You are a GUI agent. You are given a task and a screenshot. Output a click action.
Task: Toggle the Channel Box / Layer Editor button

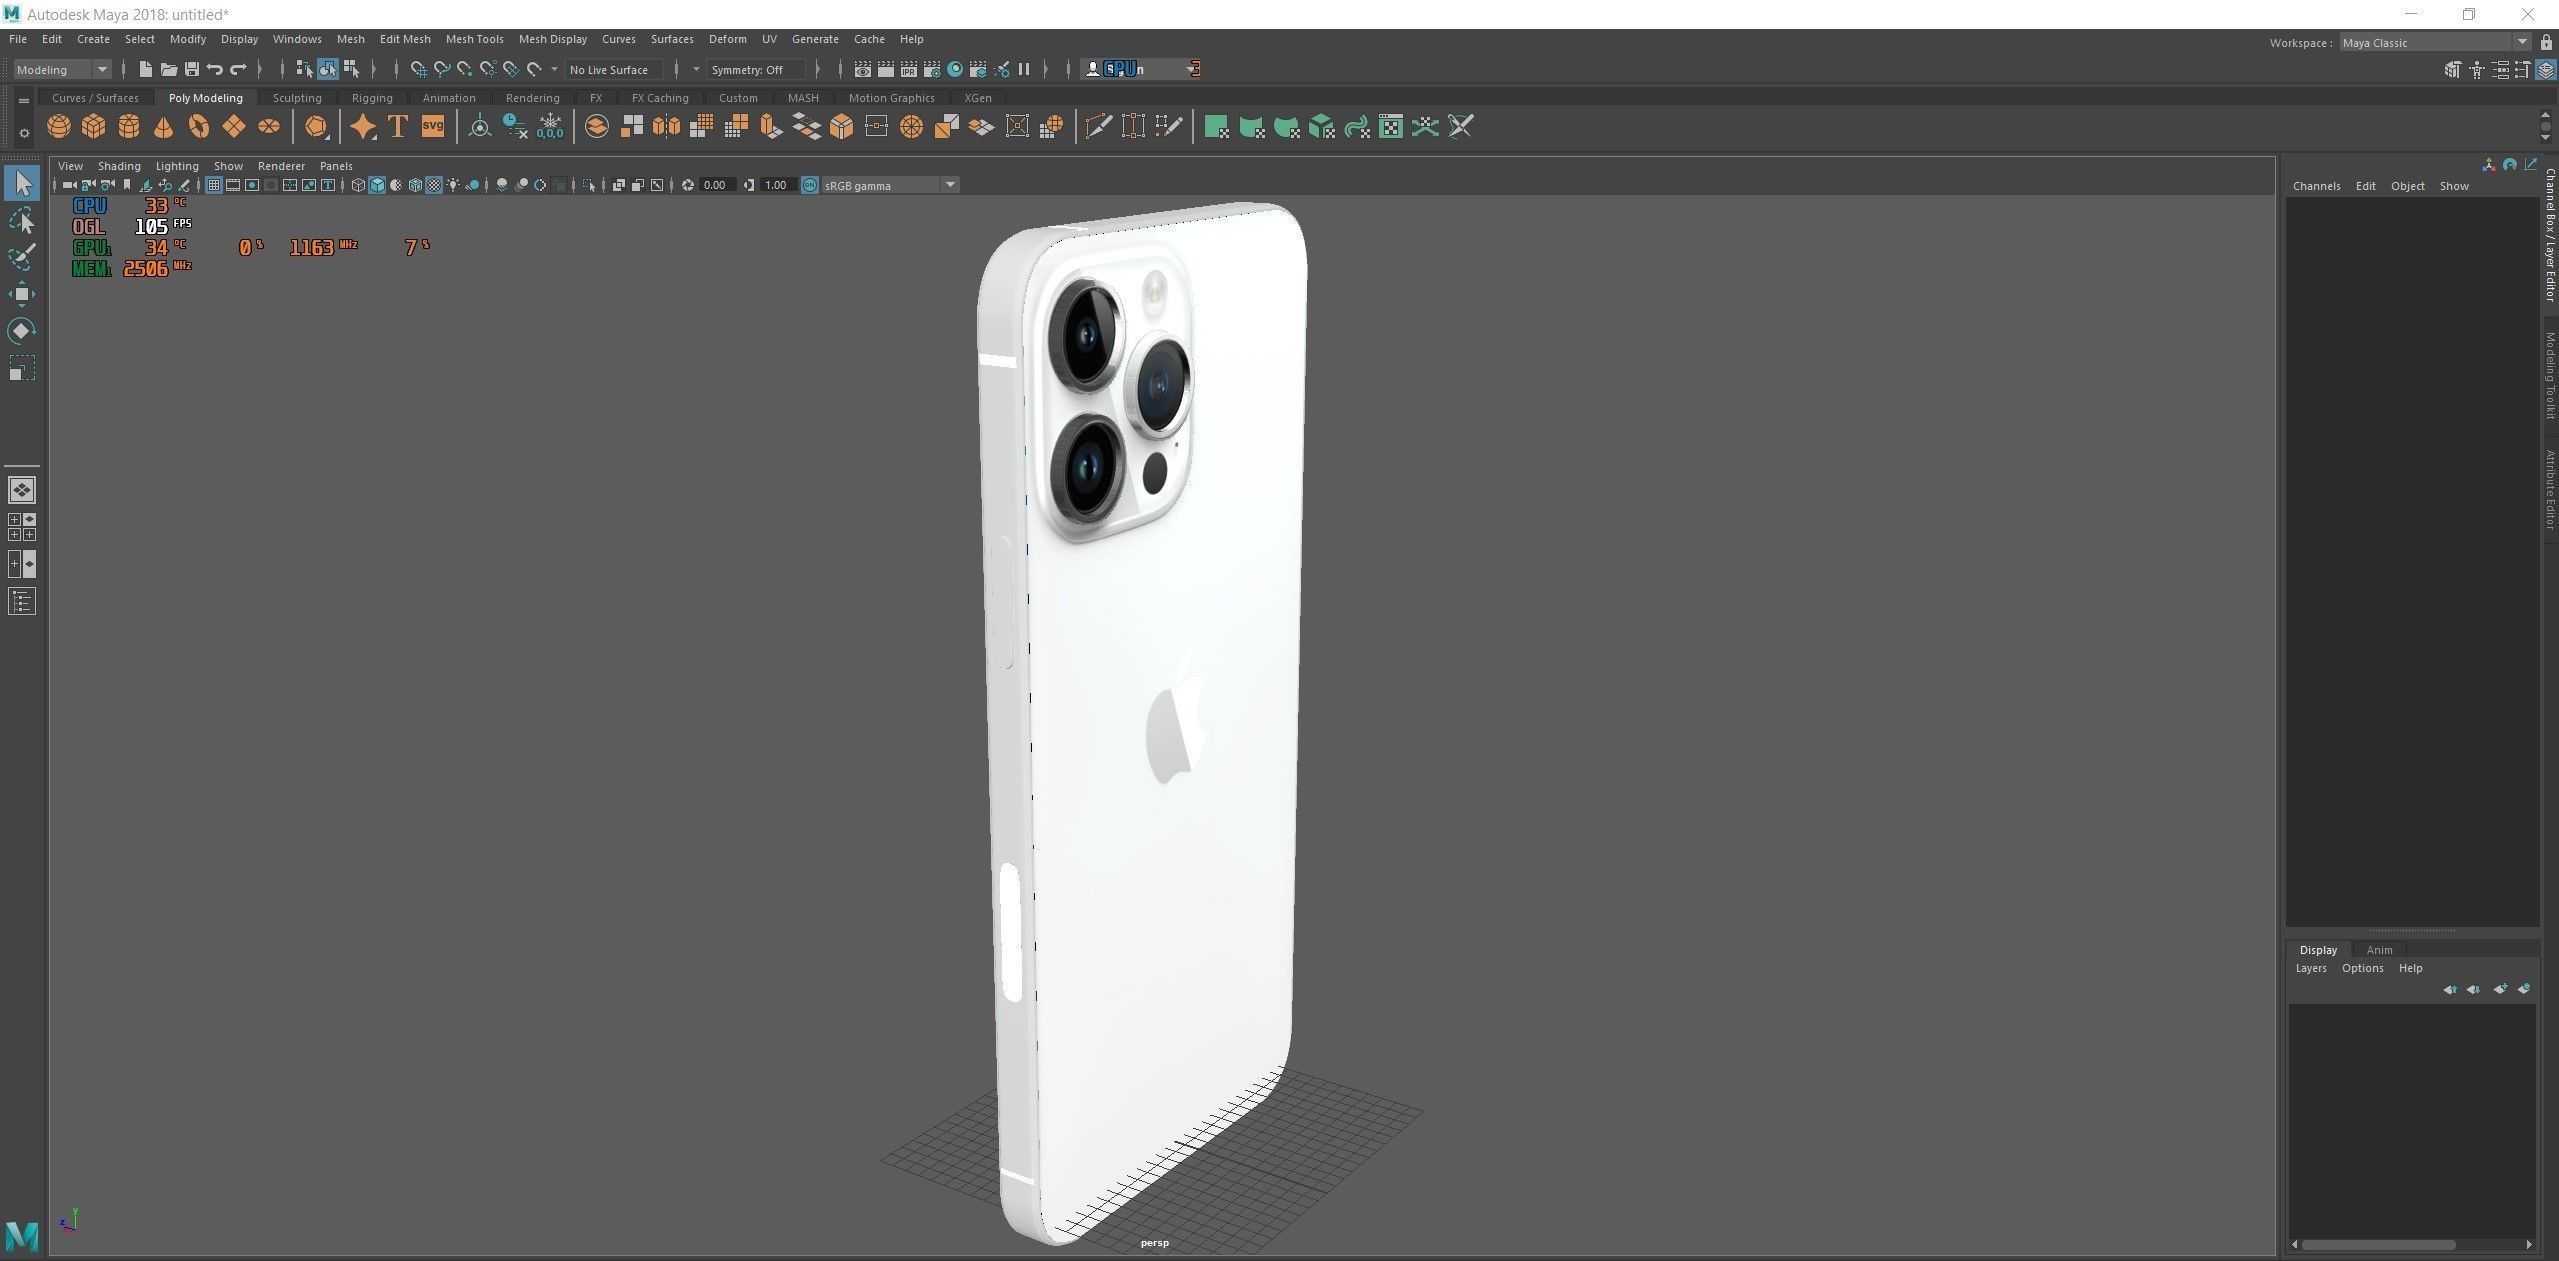pos(2548,69)
